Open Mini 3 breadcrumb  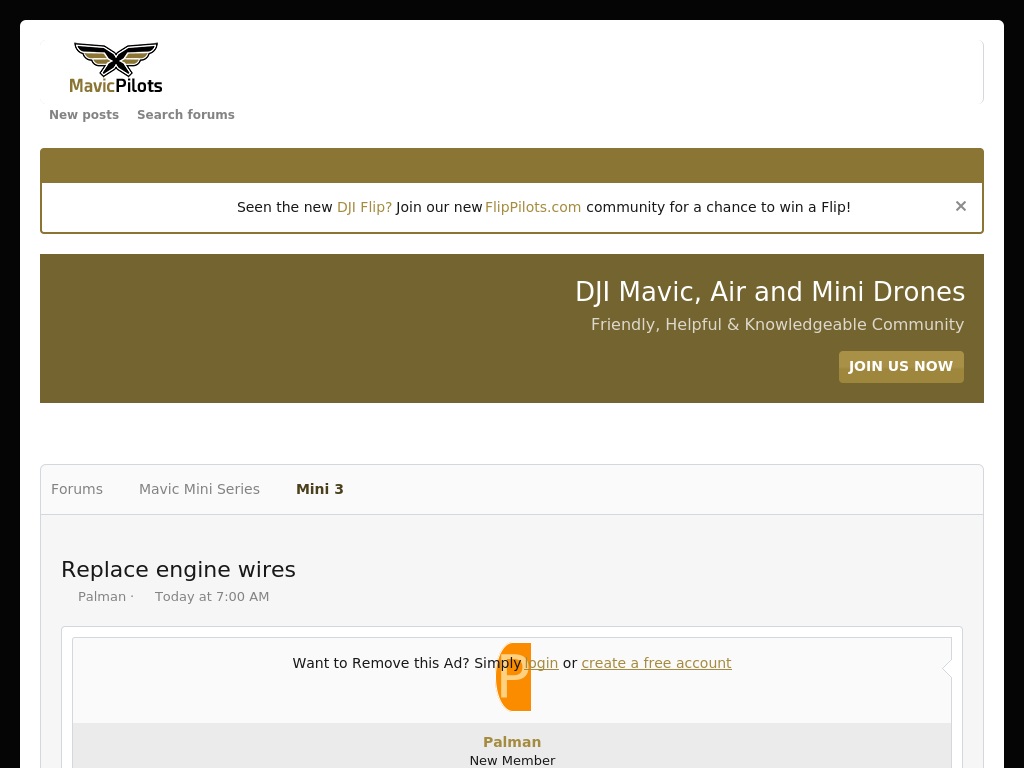[319, 489]
